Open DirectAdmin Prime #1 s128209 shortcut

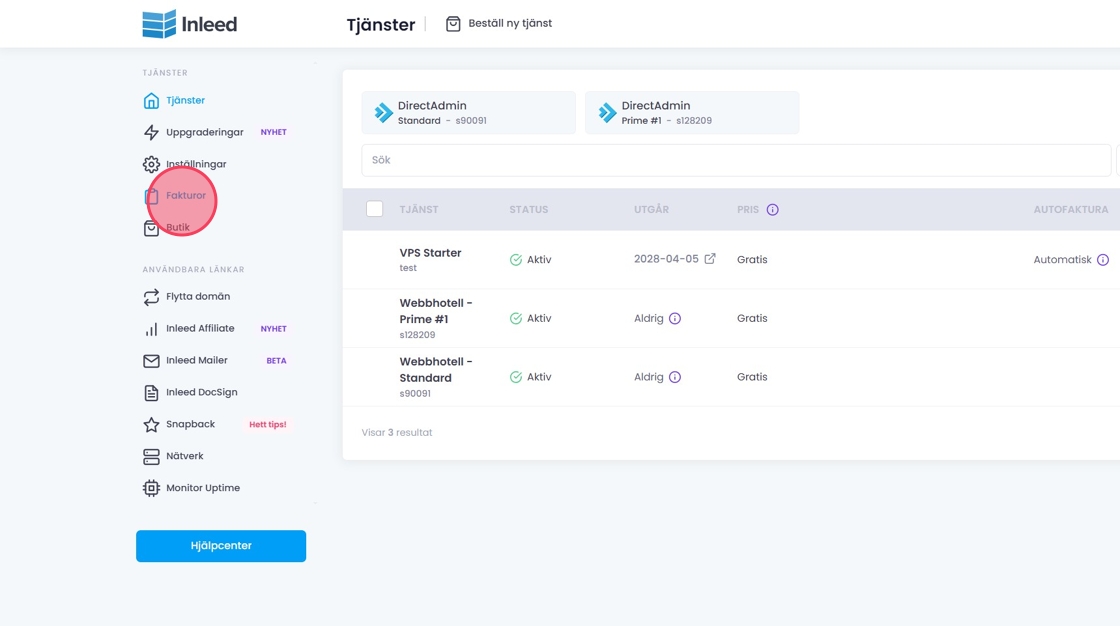[x=692, y=113]
